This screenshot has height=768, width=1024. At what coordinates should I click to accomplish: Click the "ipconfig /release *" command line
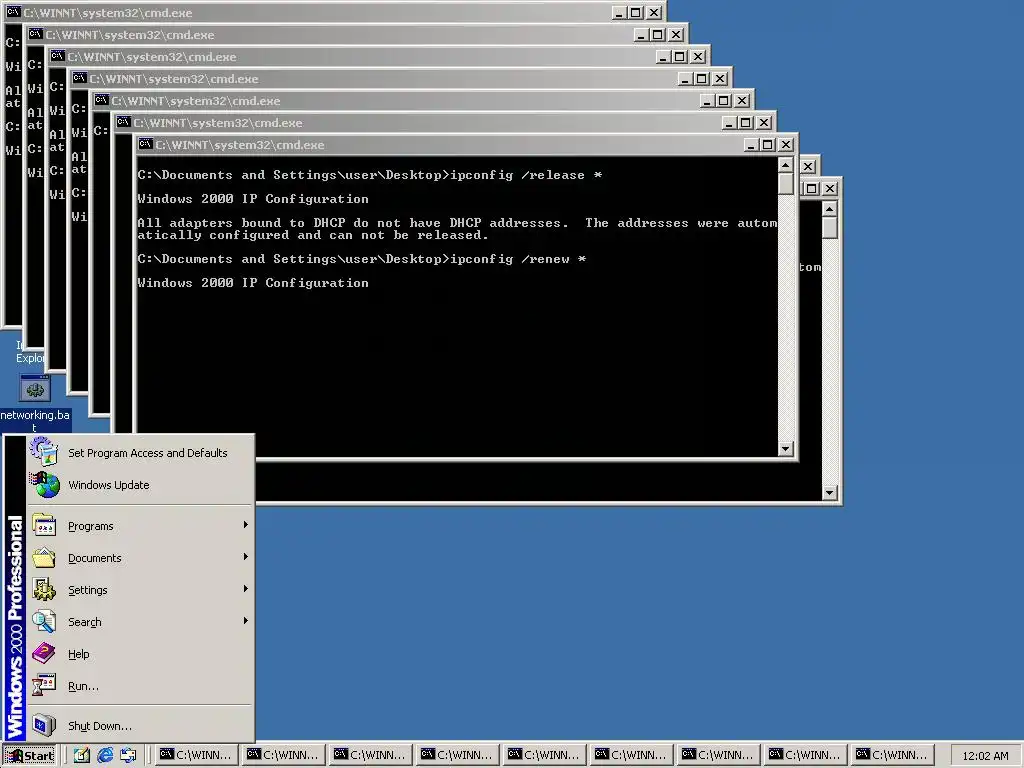tap(370, 175)
